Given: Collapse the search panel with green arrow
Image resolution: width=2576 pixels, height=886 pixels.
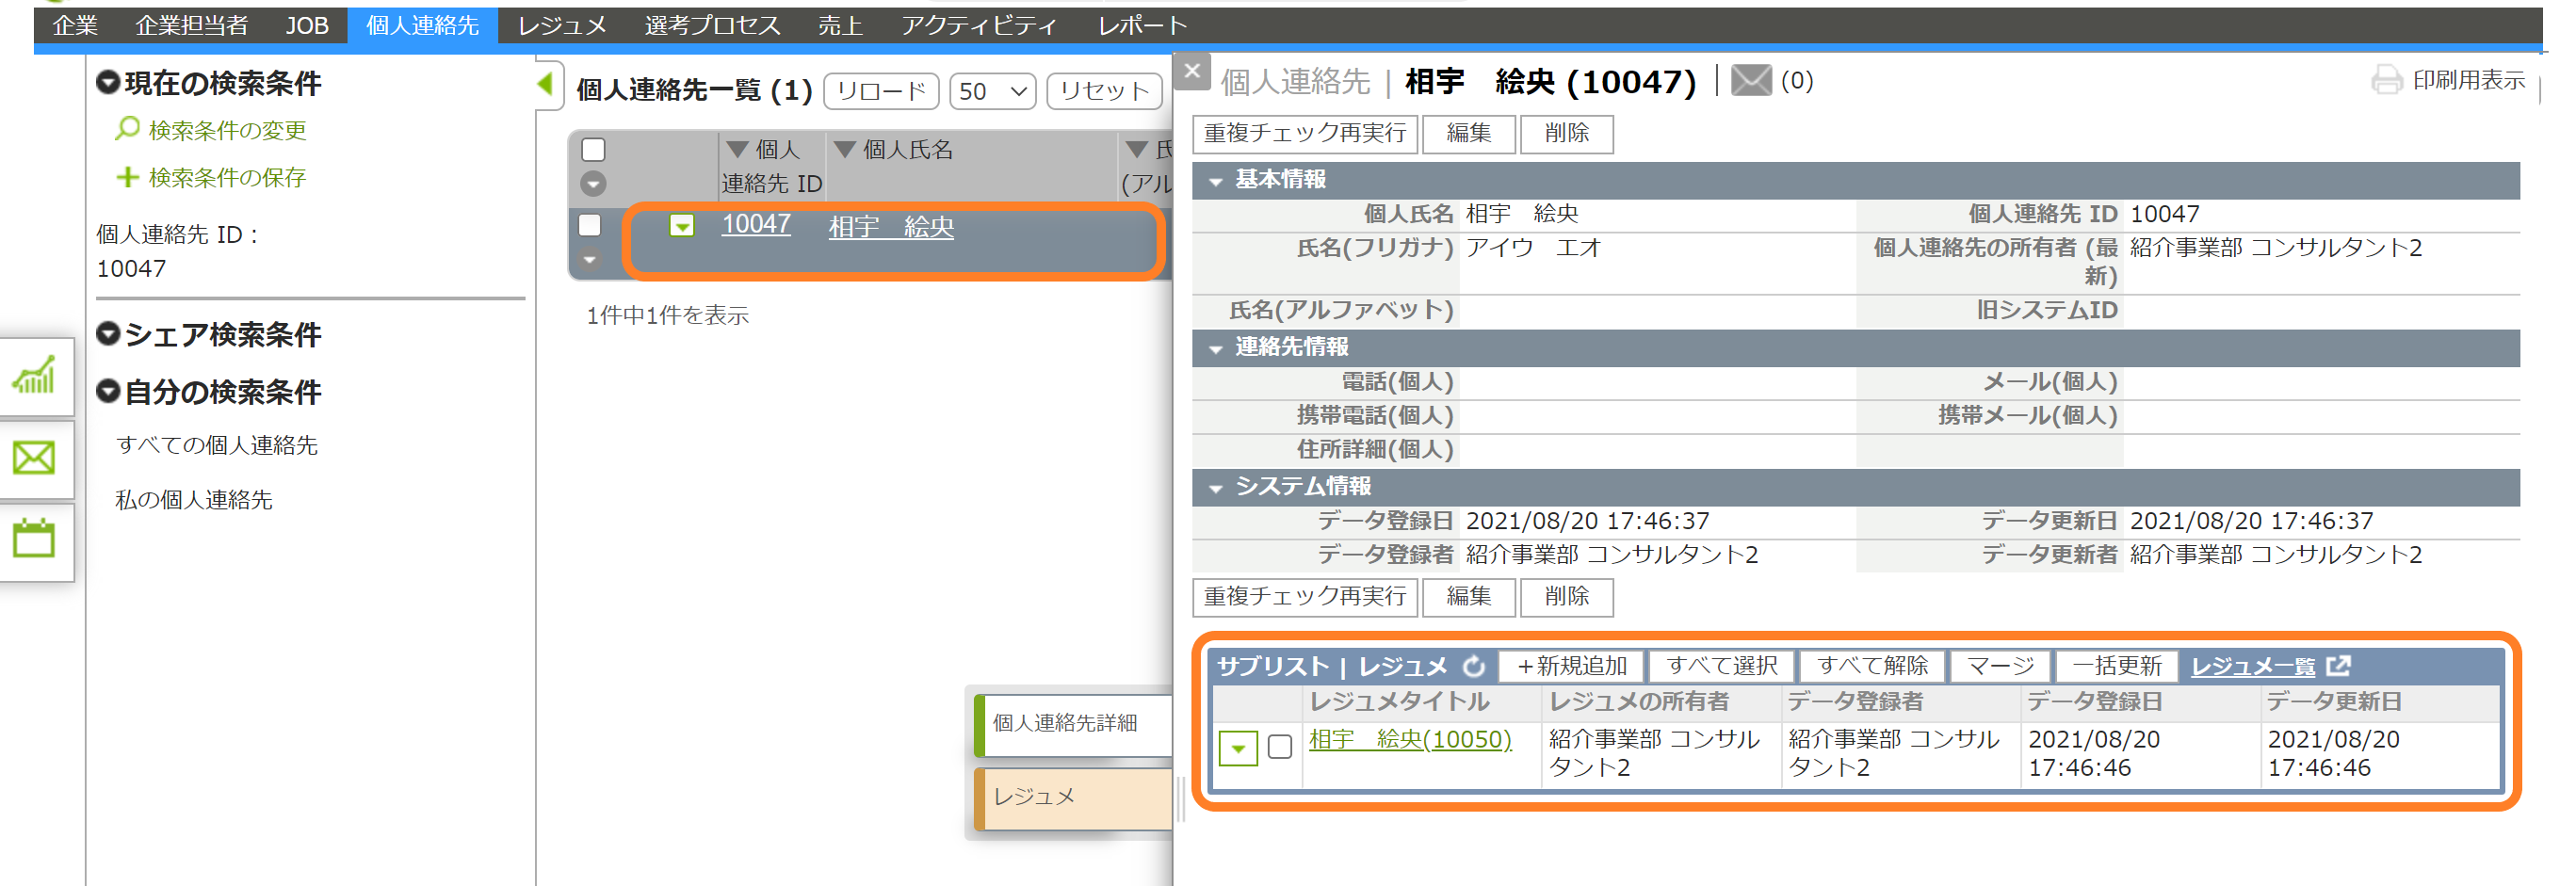Looking at the screenshot, I should (x=545, y=84).
